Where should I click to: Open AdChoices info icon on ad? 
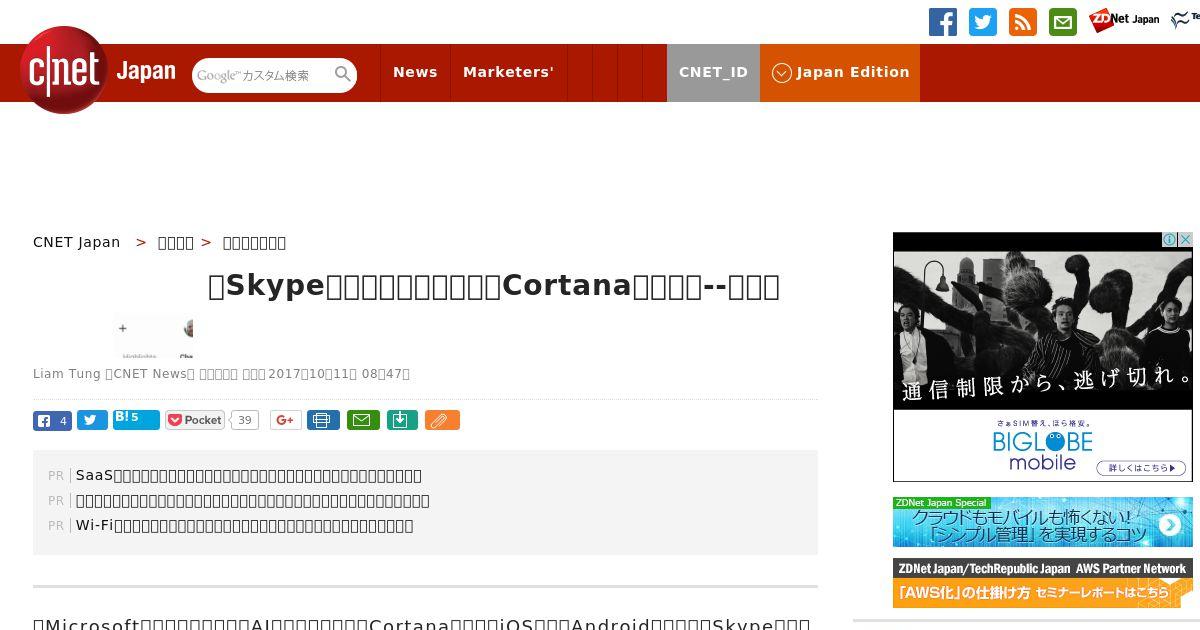(x=1169, y=240)
